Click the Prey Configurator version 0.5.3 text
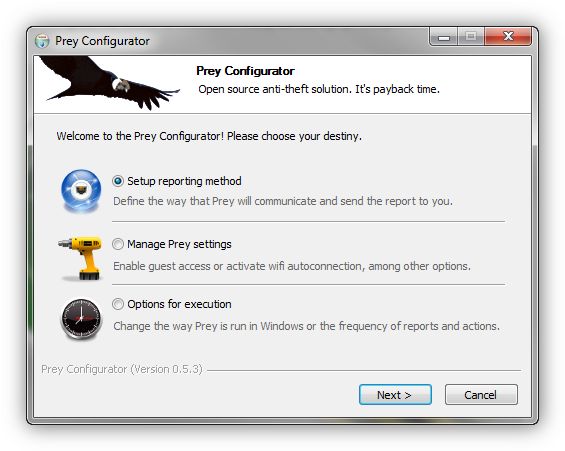This screenshot has height=451, width=565. click(122, 369)
